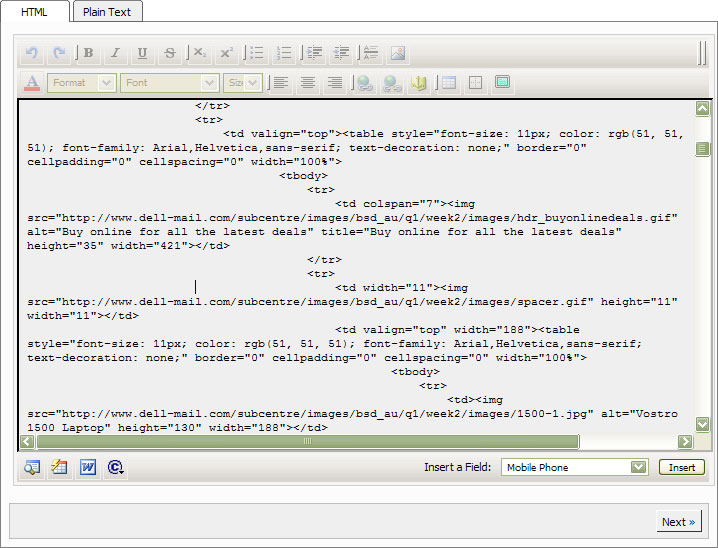718x548 pixels.
Task: Insert a numbered list
Action: pos(283,53)
